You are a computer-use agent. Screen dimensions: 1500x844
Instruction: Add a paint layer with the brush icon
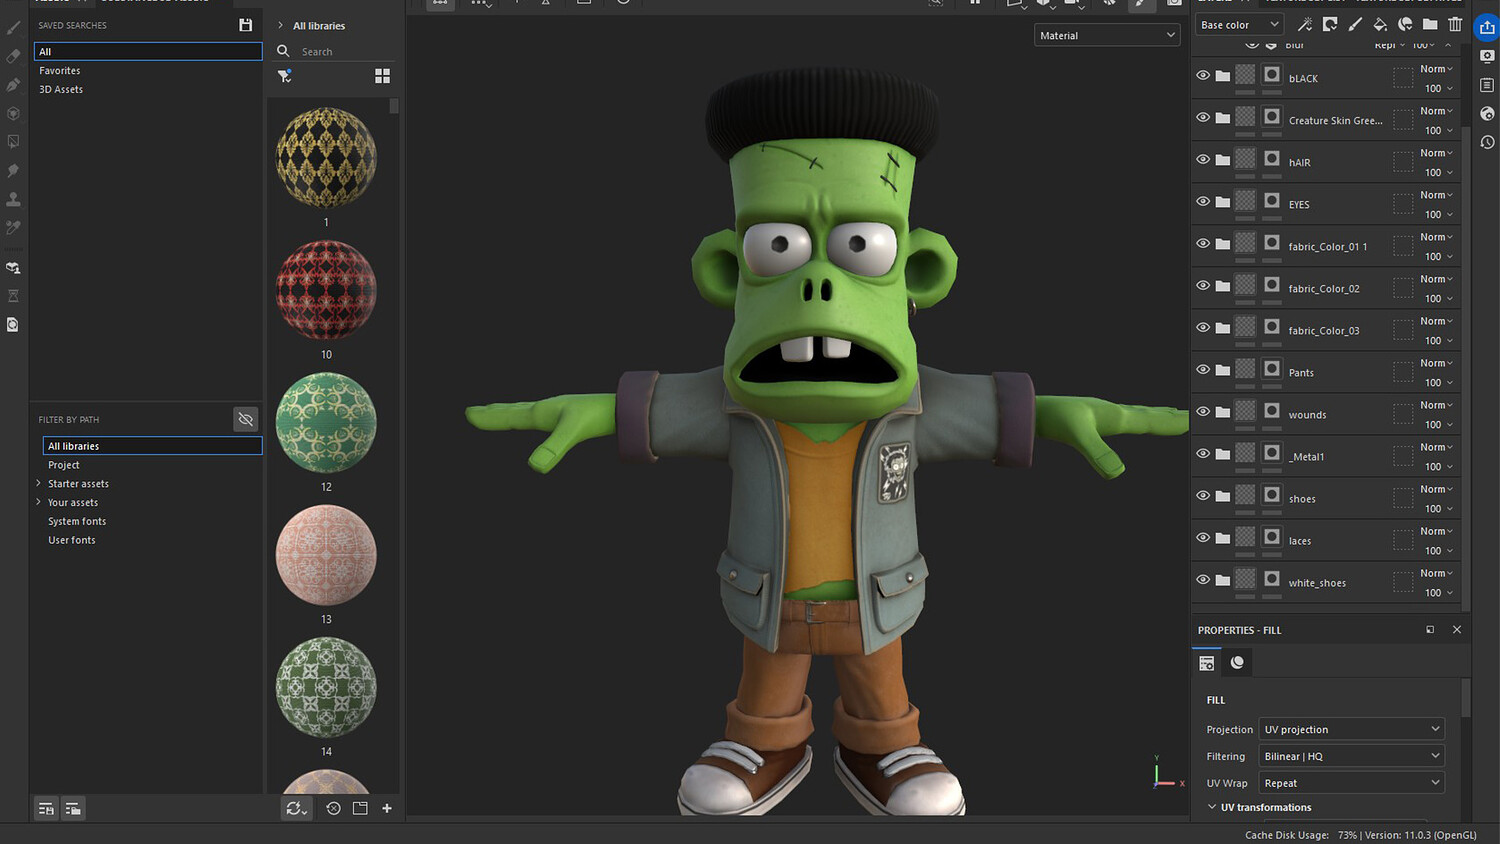coord(1355,24)
